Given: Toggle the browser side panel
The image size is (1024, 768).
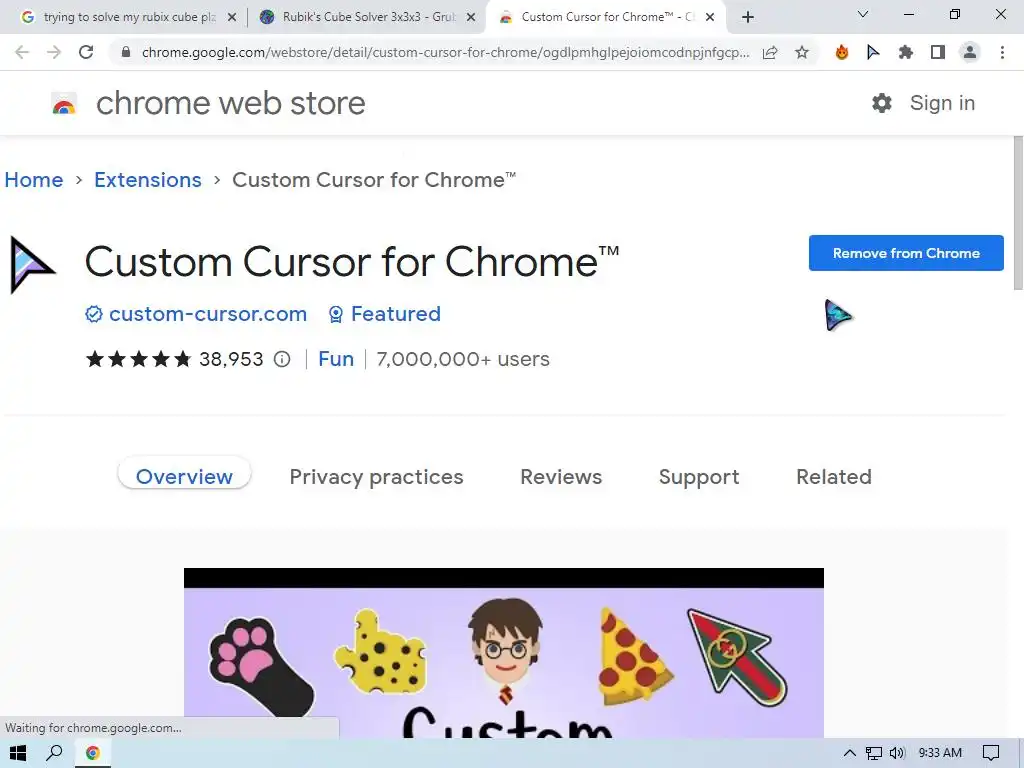Looking at the screenshot, I should tap(938, 52).
